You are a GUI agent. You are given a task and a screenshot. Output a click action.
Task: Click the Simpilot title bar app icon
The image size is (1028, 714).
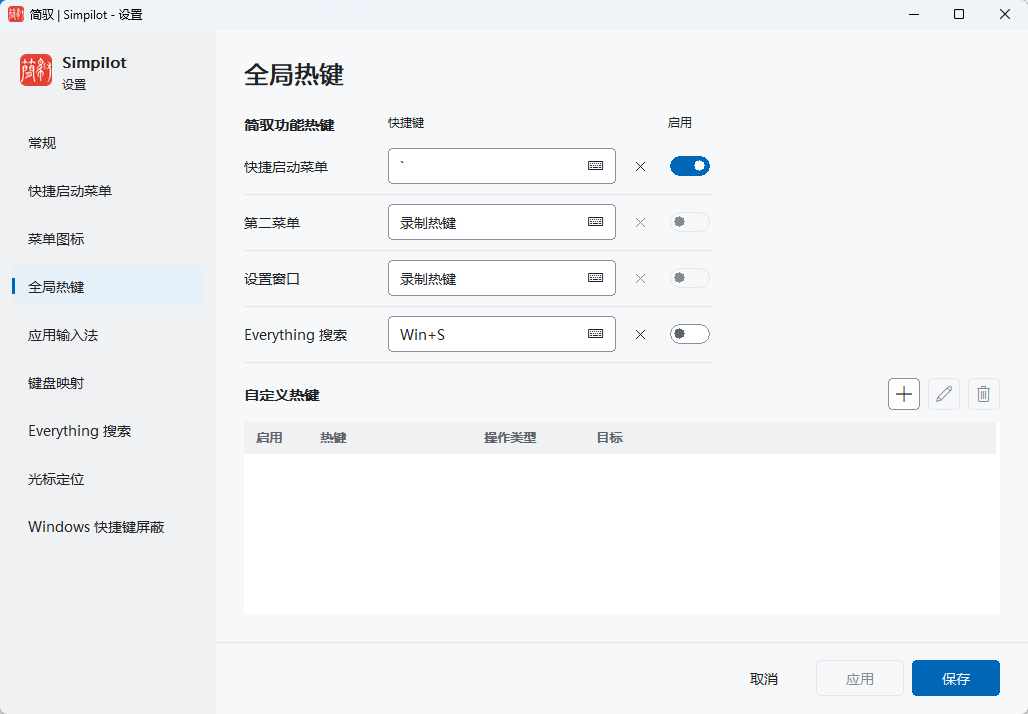click(16, 14)
